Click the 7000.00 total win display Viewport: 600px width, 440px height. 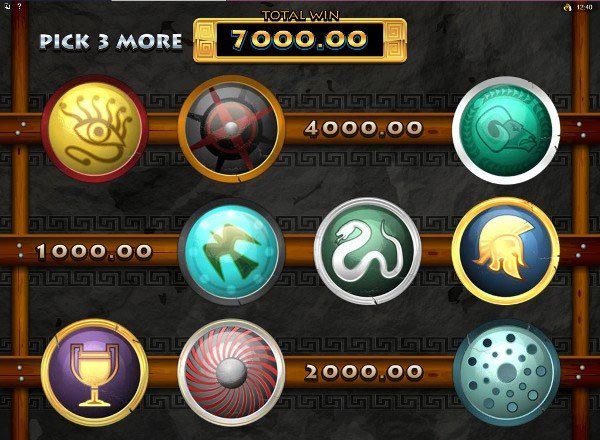click(300, 39)
